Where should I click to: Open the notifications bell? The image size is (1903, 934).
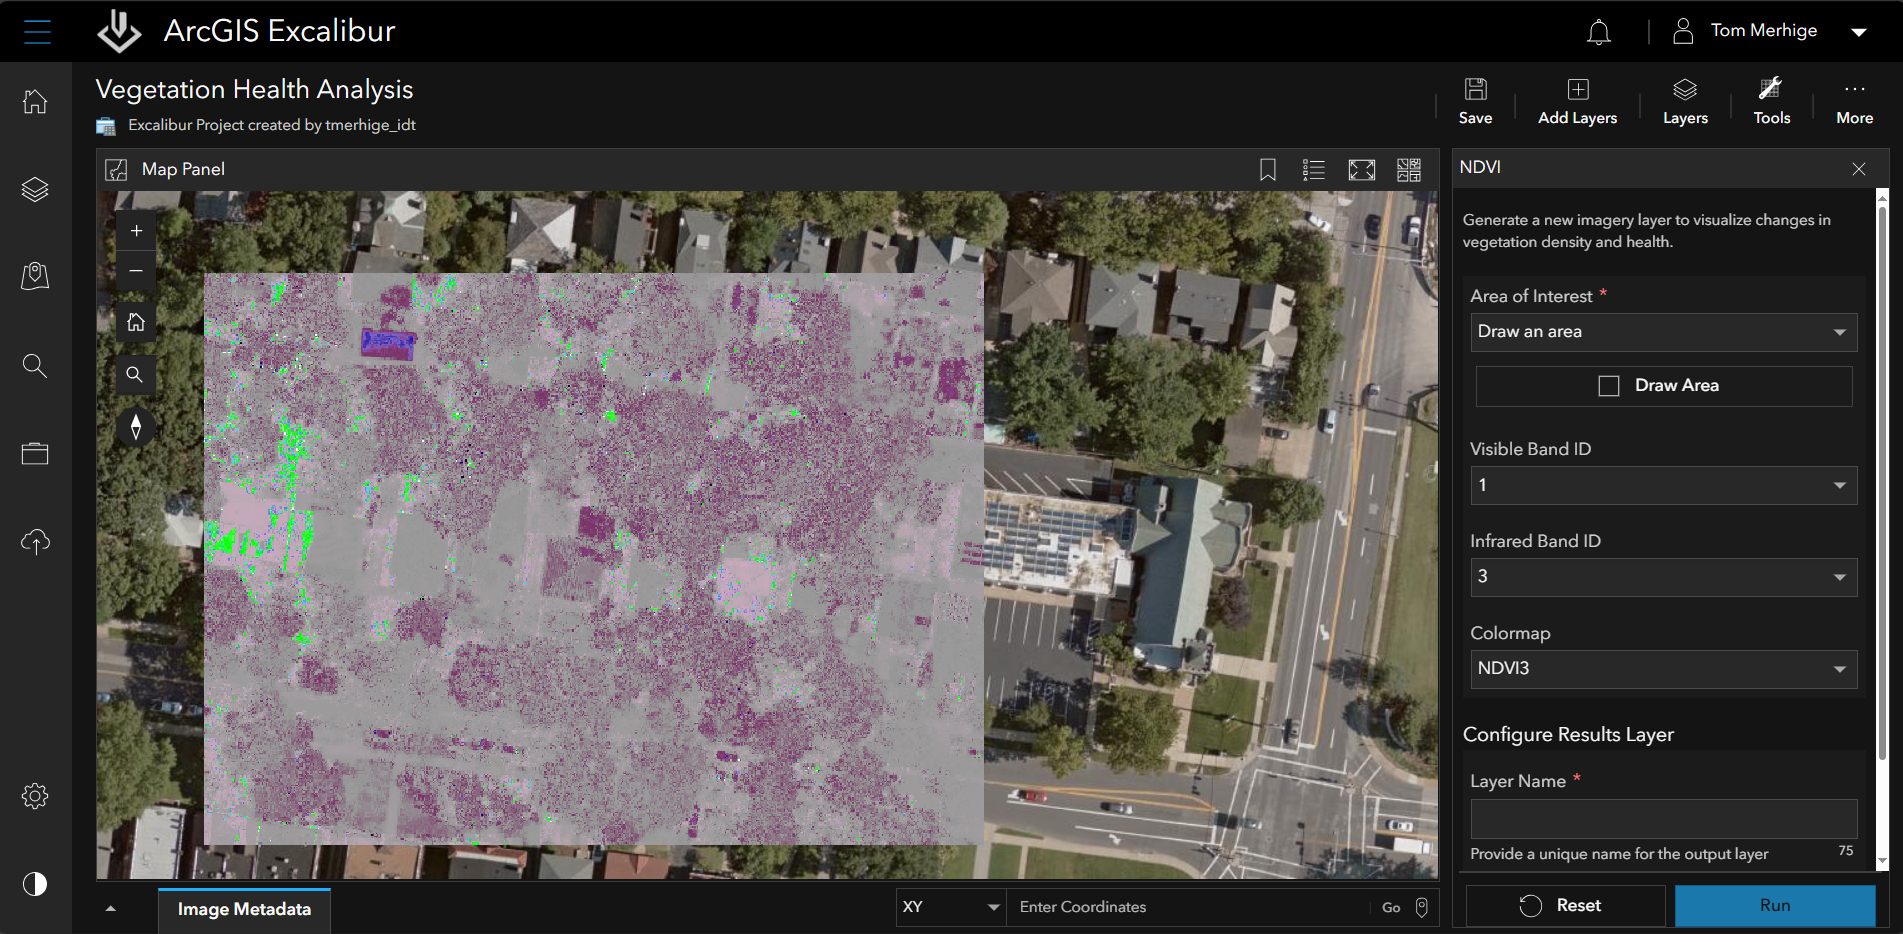click(1598, 32)
